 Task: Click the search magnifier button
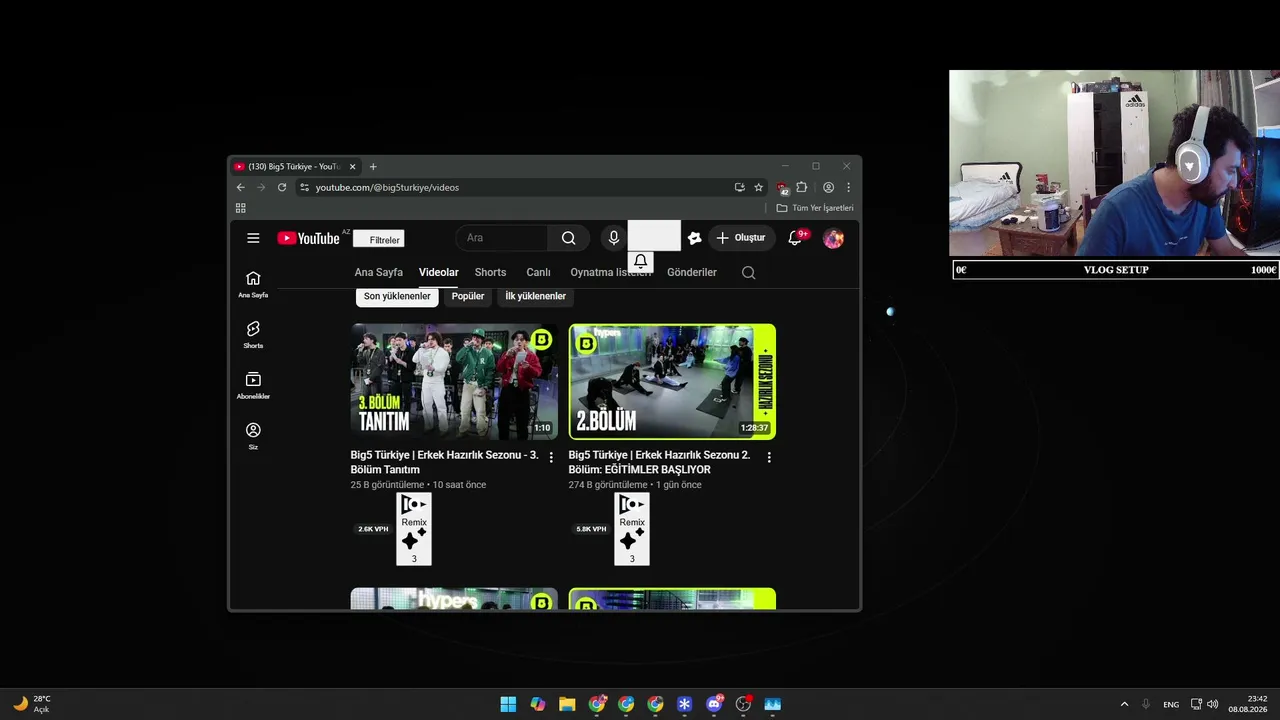point(568,238)
